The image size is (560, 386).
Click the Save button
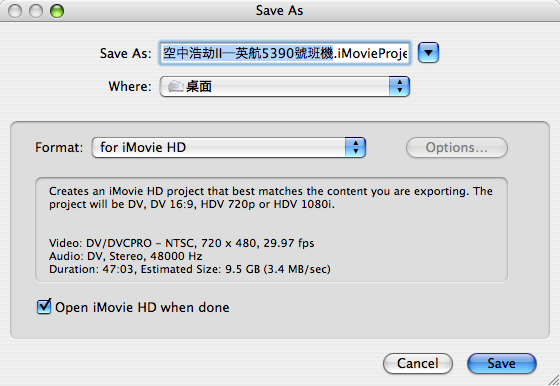click(502, 364)
